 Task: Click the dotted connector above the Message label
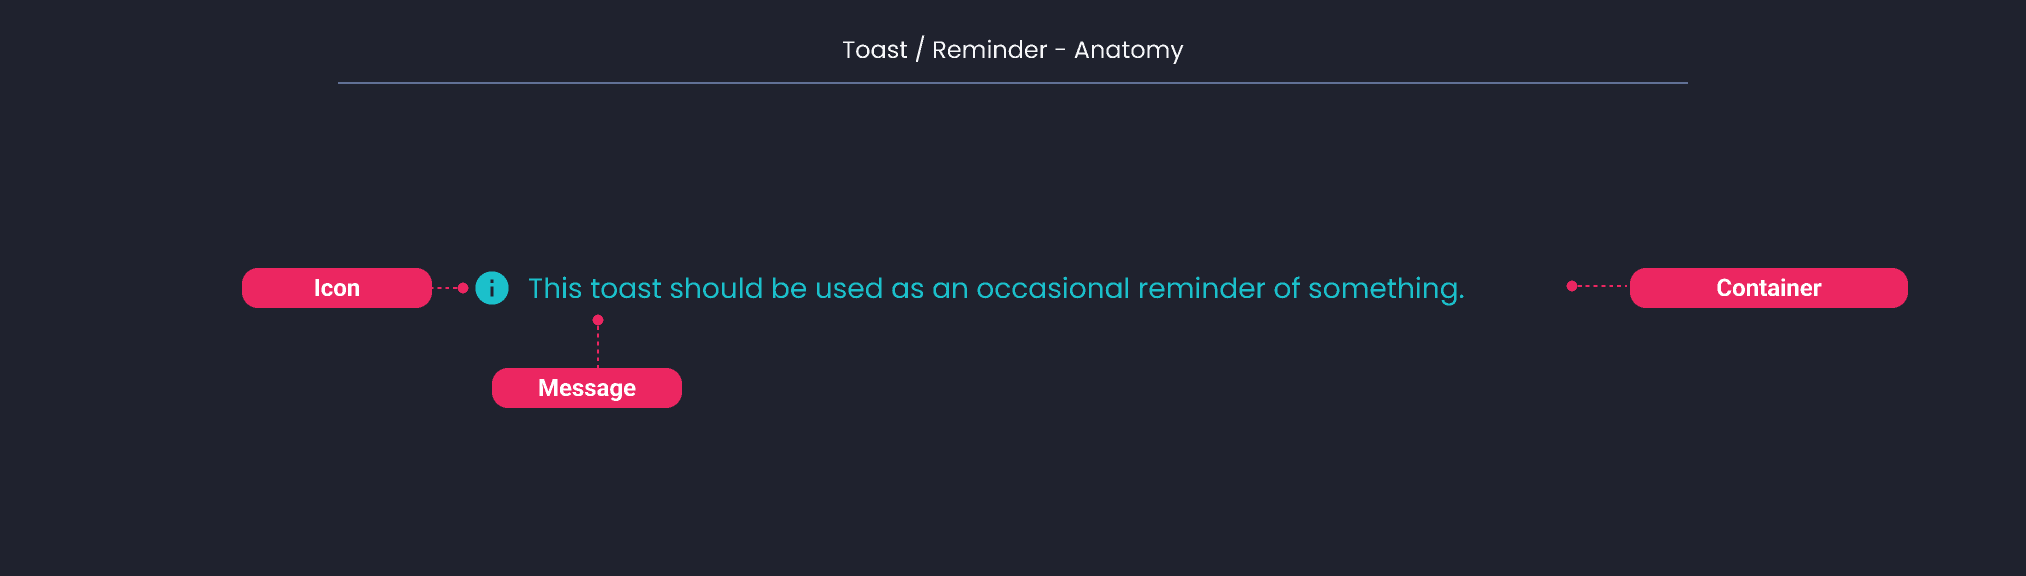pyautogui.click(x=598, y=346)
